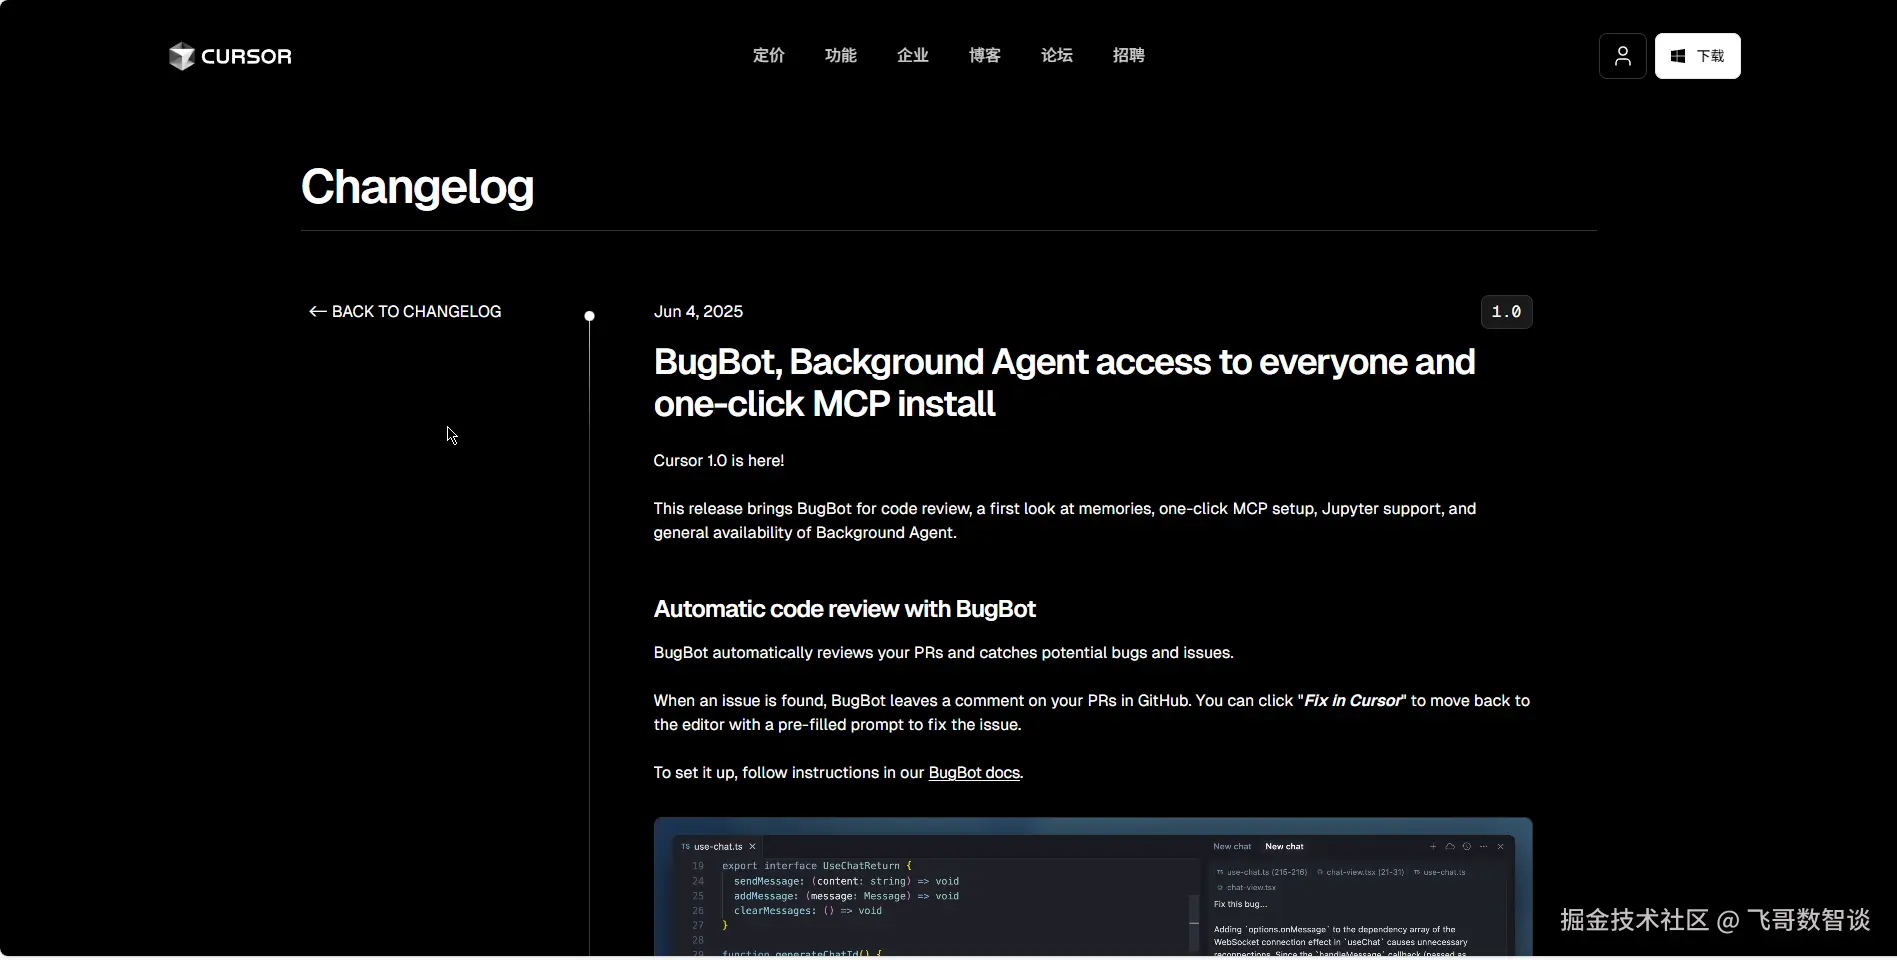This screenshot has height=960, width=1897.
Task: Click the chat-view.tsx chip without line range
Action: click(x=1246, y=888)
